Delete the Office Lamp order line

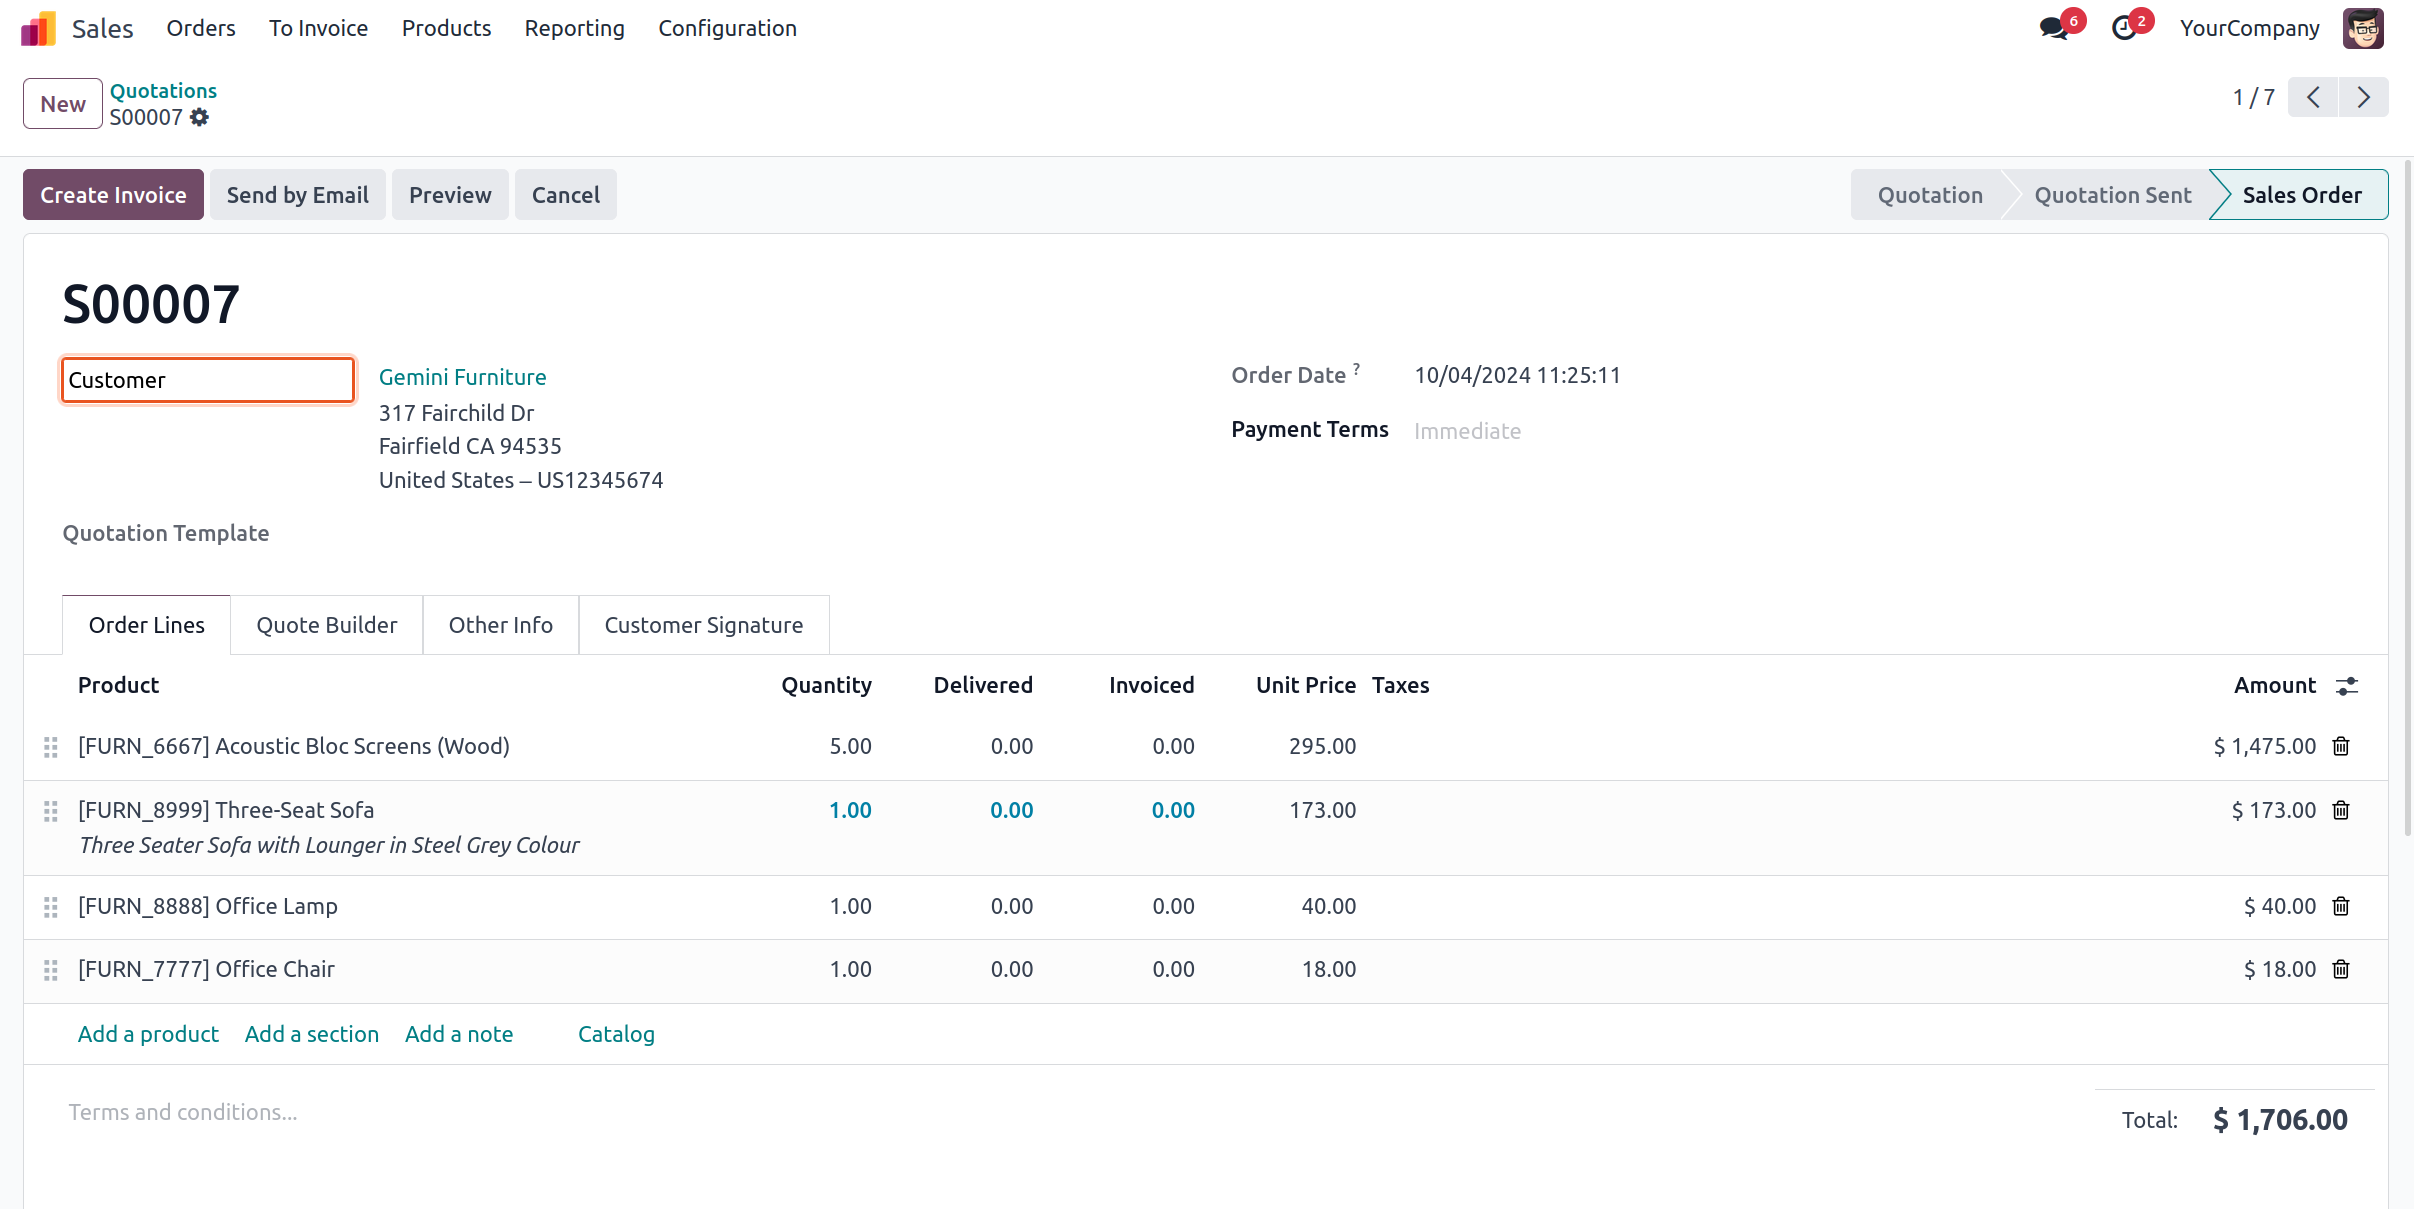point(2341,907)
